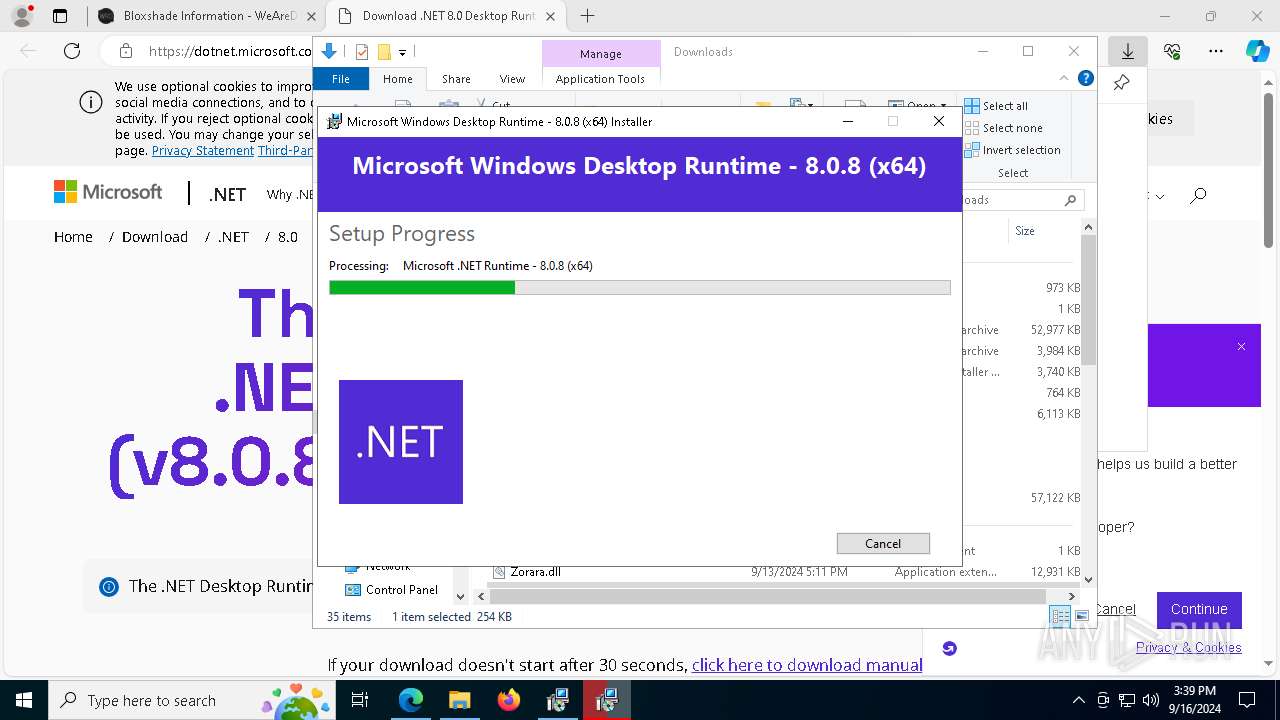
Task: Click taskbar search box
Action: point(194,700)
